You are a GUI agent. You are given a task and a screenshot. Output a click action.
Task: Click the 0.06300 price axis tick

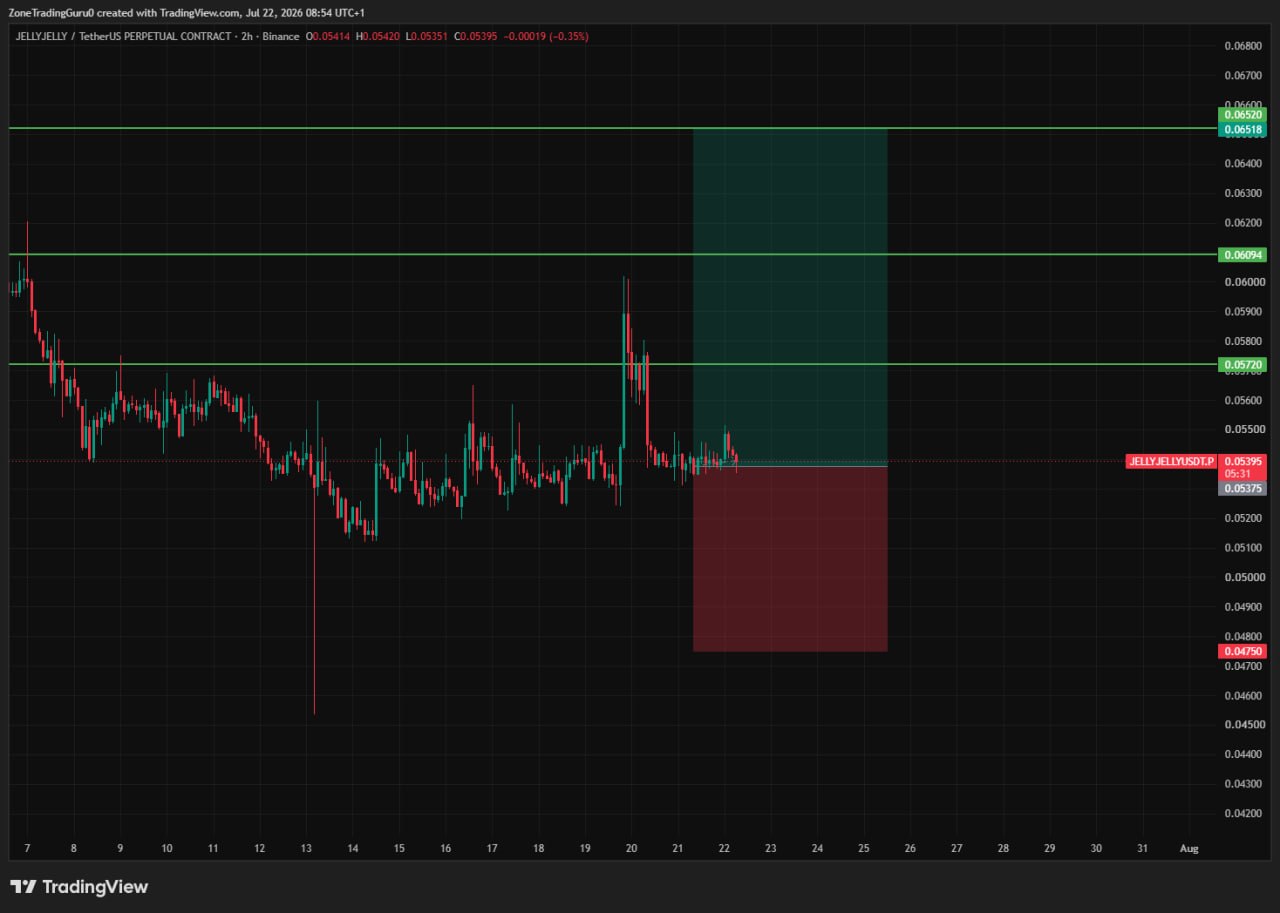pyautogui.click(x=1241, y=193)
